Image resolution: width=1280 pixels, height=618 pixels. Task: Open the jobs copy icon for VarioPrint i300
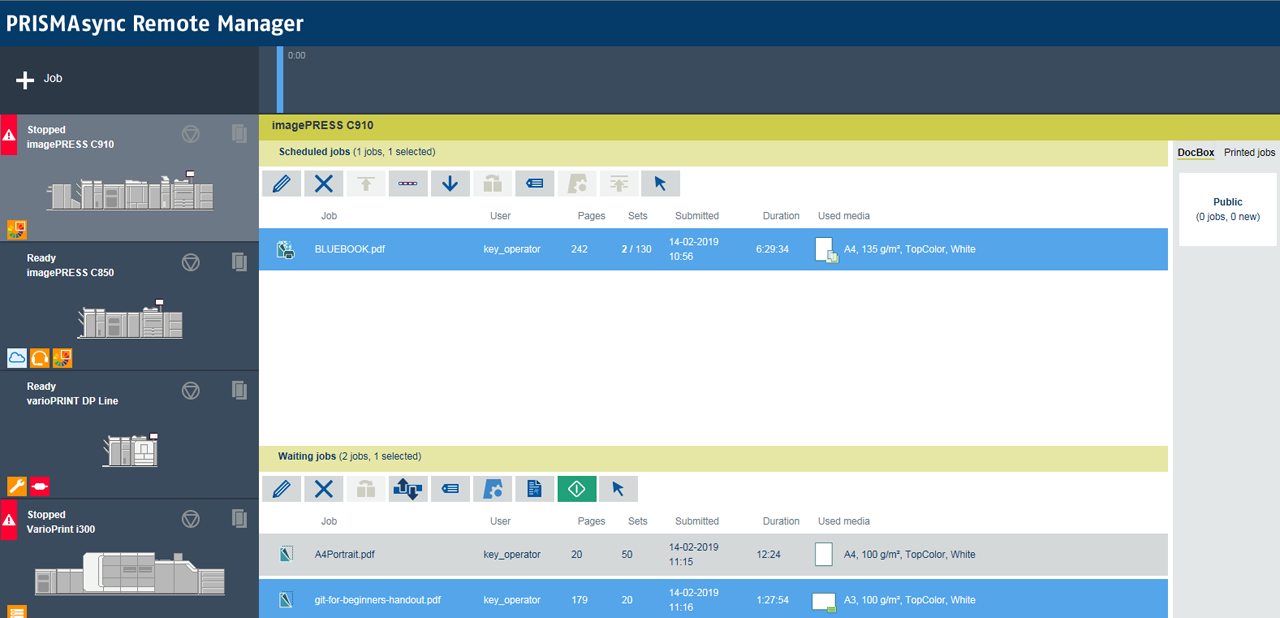click(x=239, y=519)
